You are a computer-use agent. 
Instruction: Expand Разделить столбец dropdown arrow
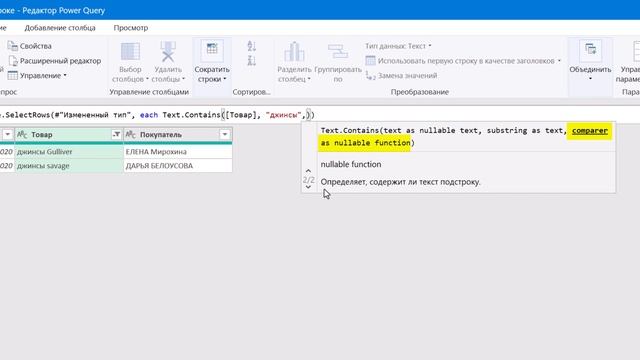pos(309,79)
